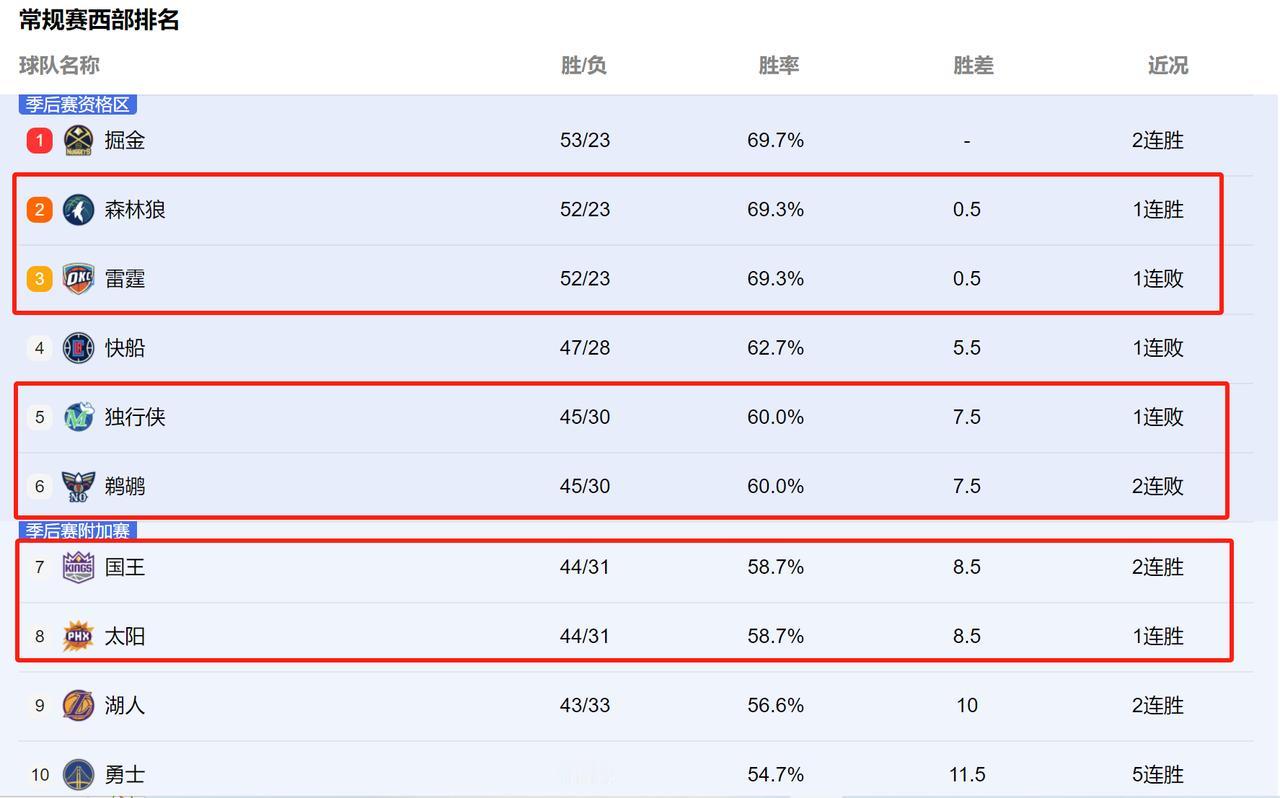Open the 掘金 team name link

(x=125, y=140)
